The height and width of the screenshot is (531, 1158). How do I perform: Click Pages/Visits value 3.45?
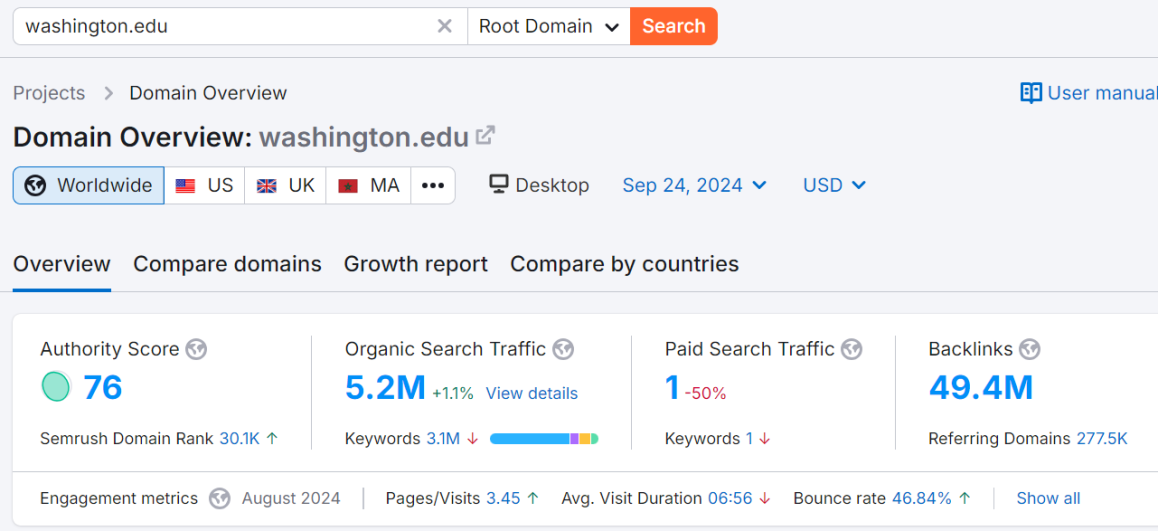coord(503,499)
